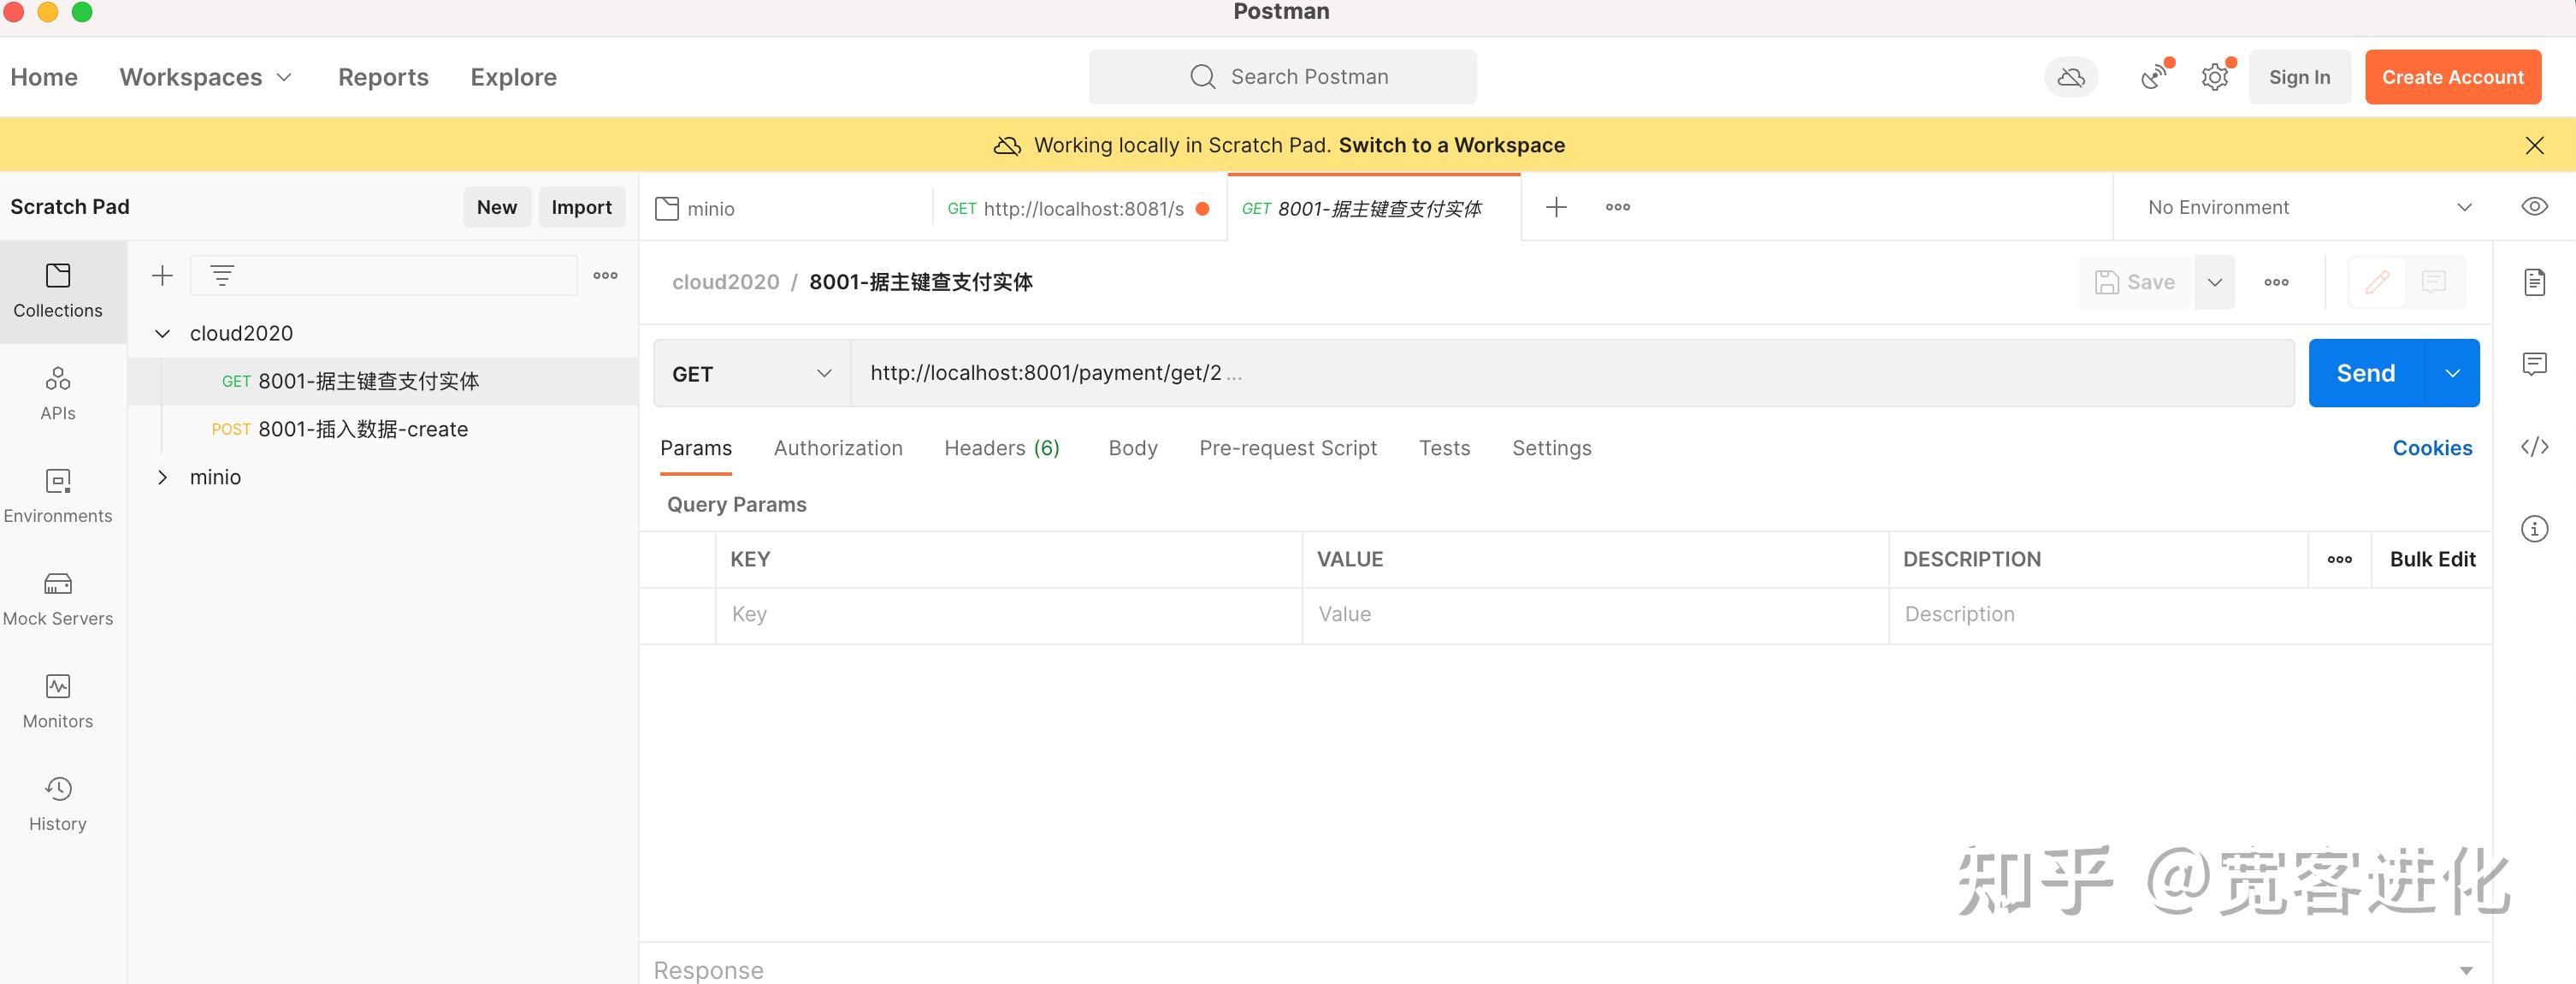Open query params column options menu
Viewport: 2576px width, 984px height.
(x=2339, y=559)
